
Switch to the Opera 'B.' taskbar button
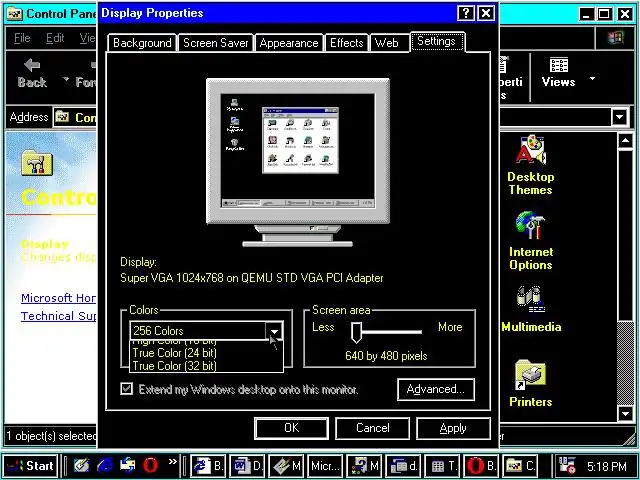[482, 466]
